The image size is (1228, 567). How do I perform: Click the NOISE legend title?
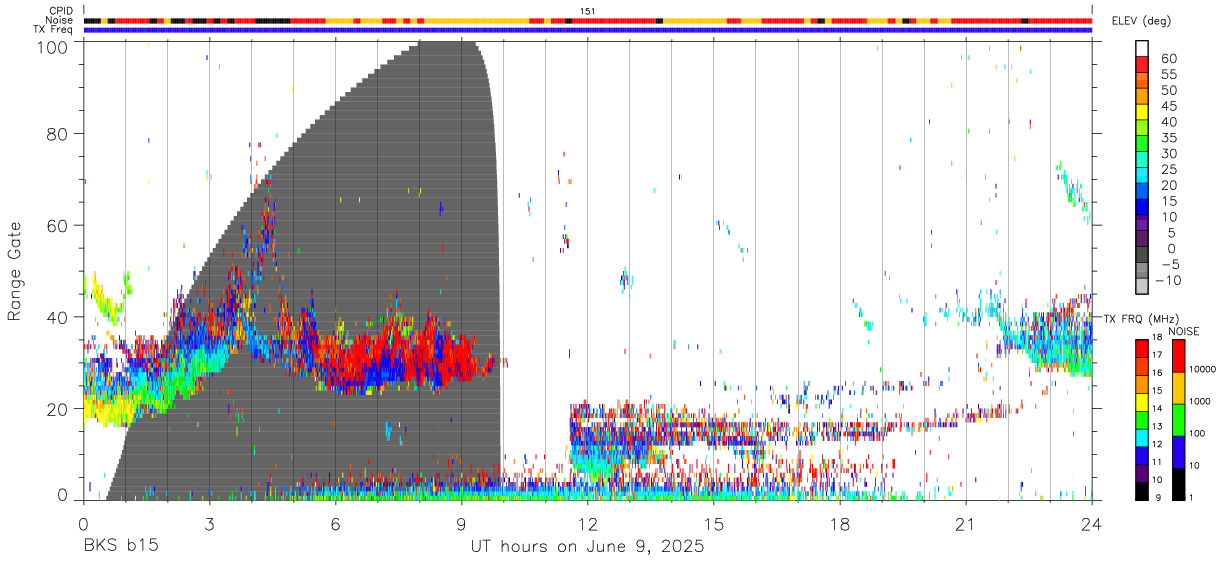pyautogui.click(x=1183, y=331)
